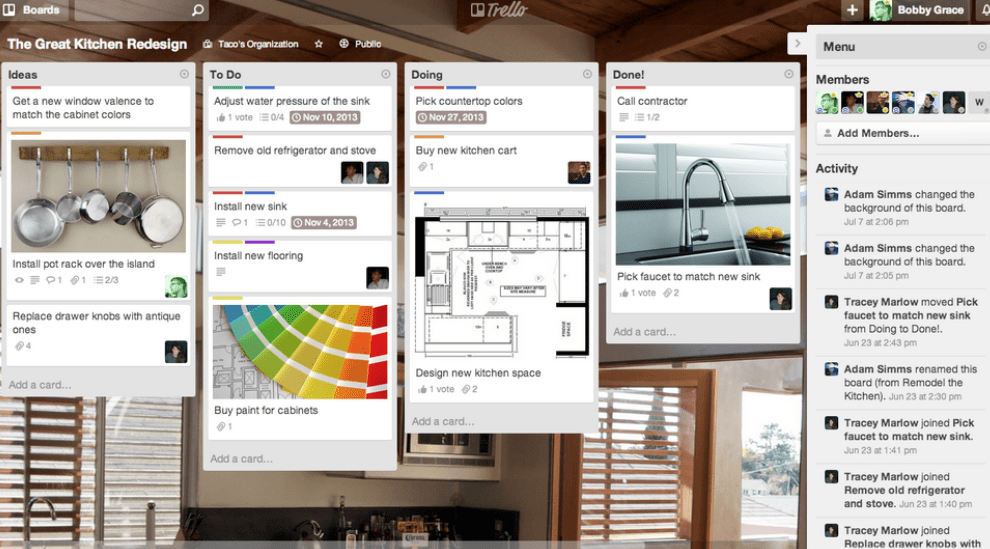Click Pick faucet link in Tracey's moved activity

(x=911, y=309)
